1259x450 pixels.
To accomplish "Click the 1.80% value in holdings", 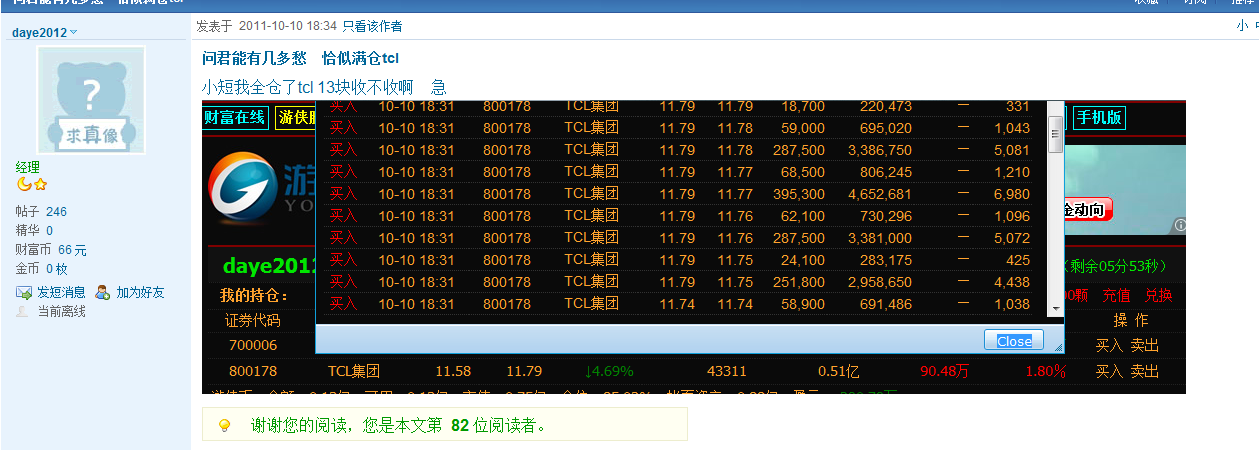I will click(1045, 371).
